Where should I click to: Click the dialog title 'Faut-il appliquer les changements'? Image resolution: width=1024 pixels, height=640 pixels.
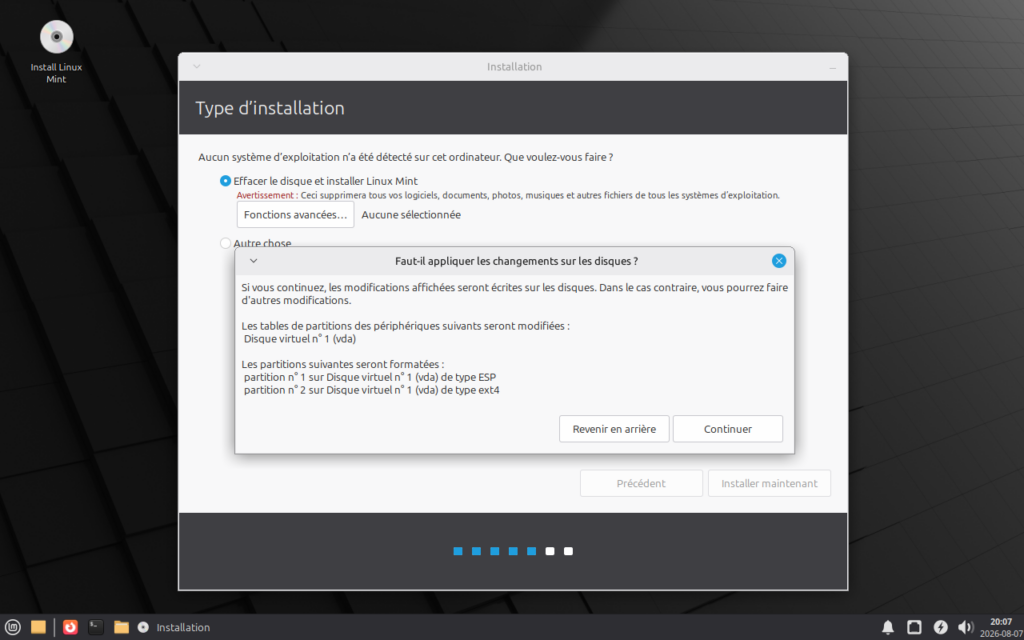click(x=517, y=261)
